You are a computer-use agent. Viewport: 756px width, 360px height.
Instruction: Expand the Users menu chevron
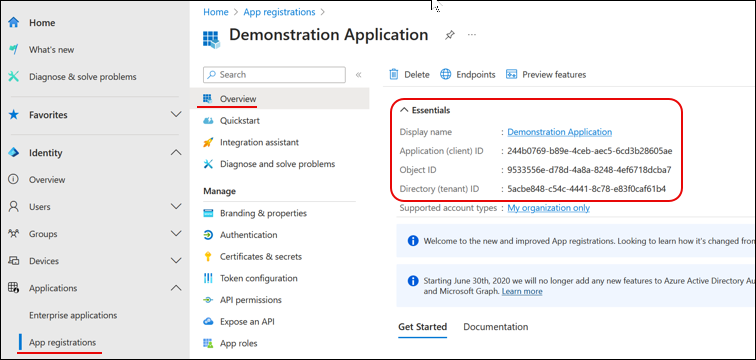pyautogui.click(x=176, y=207)
